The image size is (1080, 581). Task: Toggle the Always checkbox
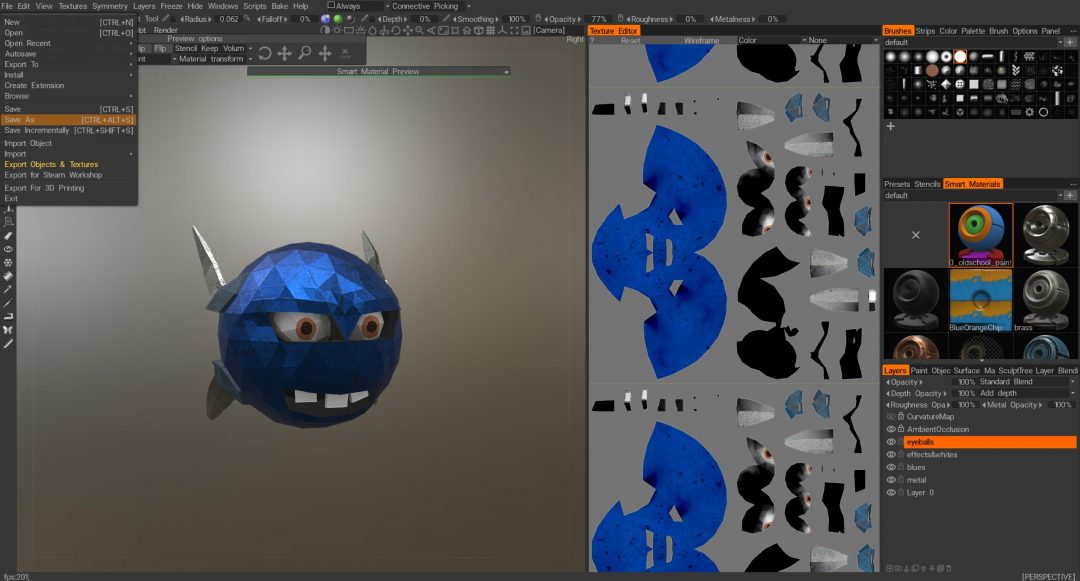331,6
